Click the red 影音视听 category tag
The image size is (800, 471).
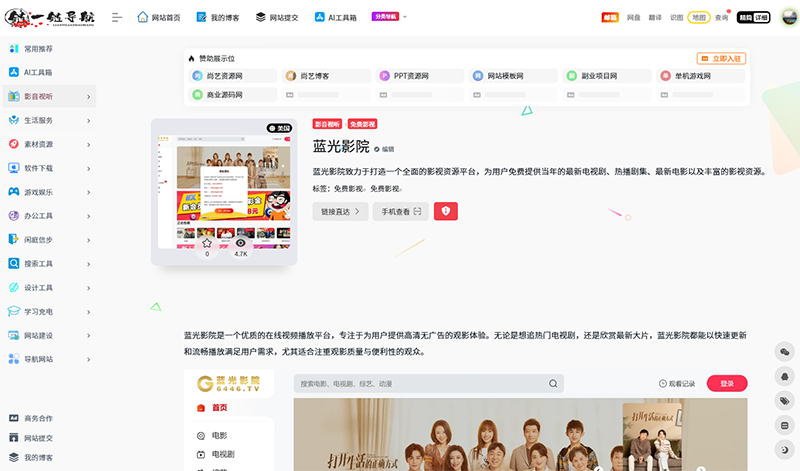[327, 124]
